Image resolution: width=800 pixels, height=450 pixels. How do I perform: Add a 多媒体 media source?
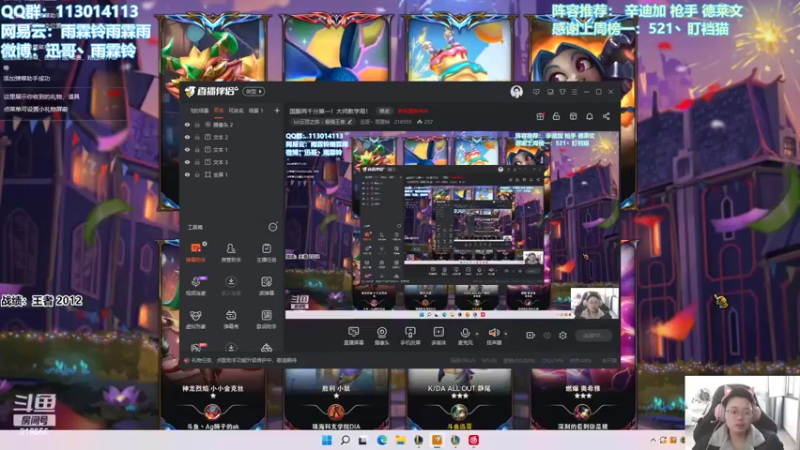pyautogui.click(x=438, y=336)
